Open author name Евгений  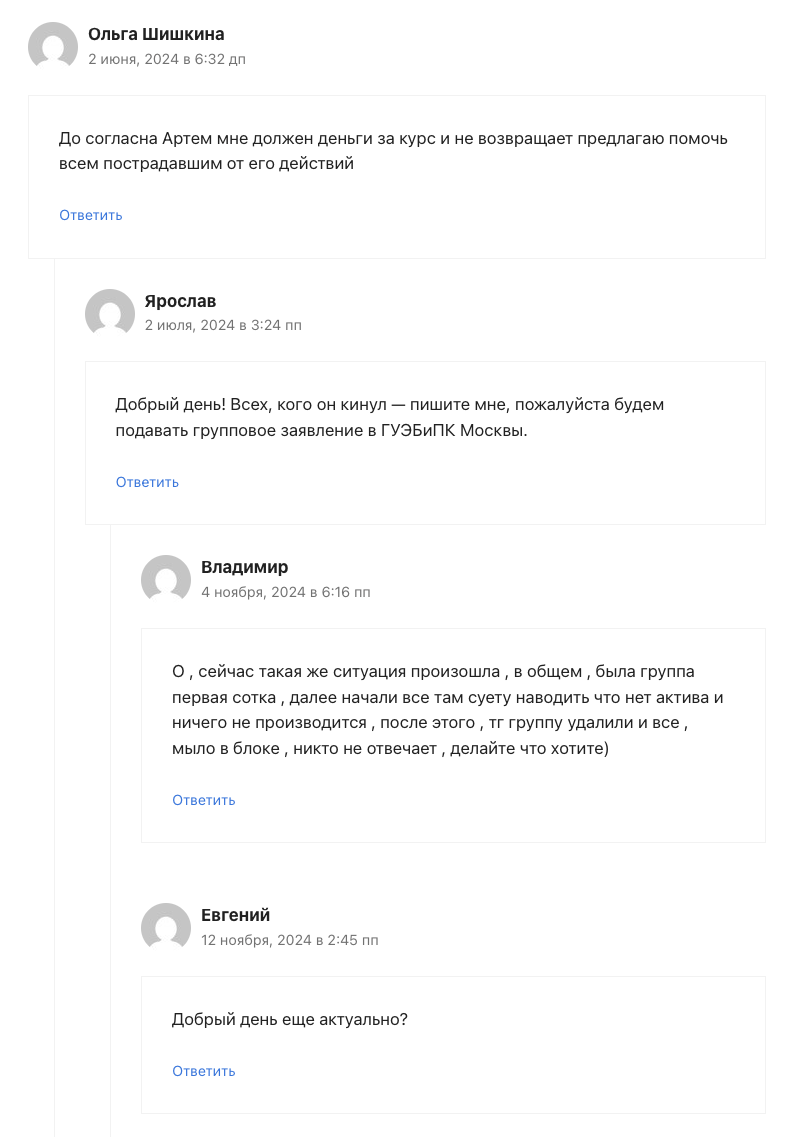[236, 915]
